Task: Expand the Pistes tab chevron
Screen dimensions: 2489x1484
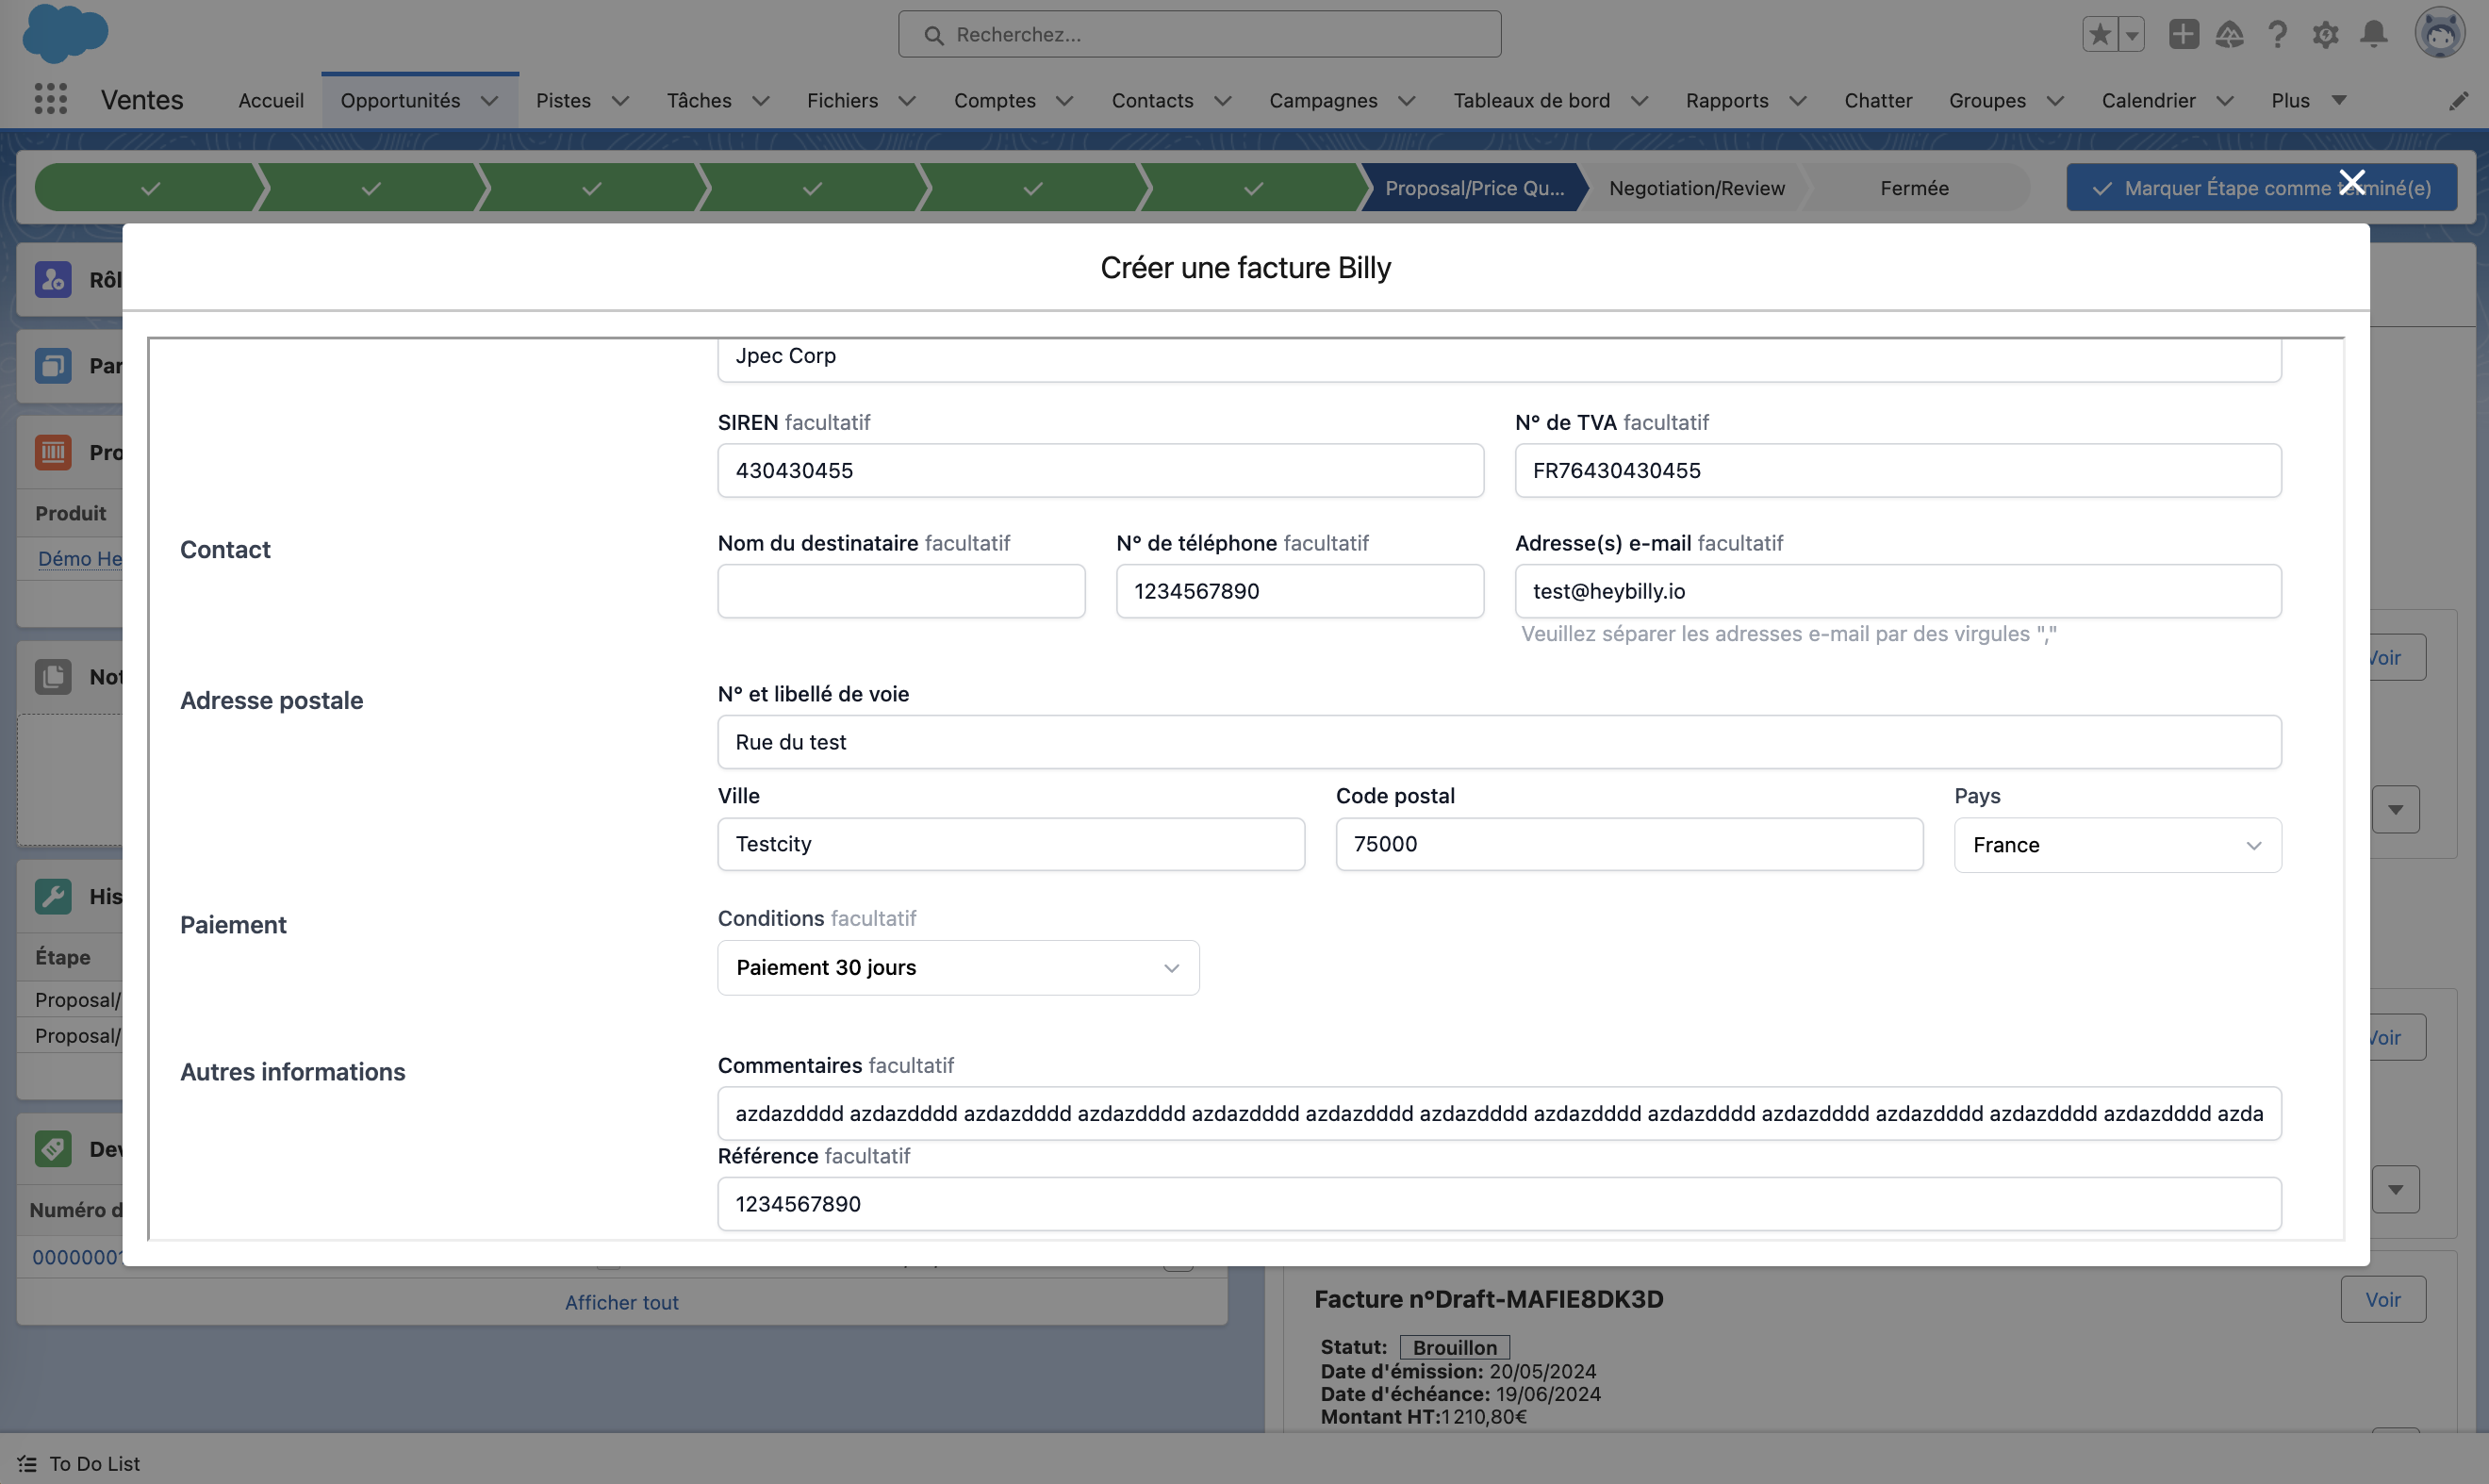Action: tap(620, 100)
